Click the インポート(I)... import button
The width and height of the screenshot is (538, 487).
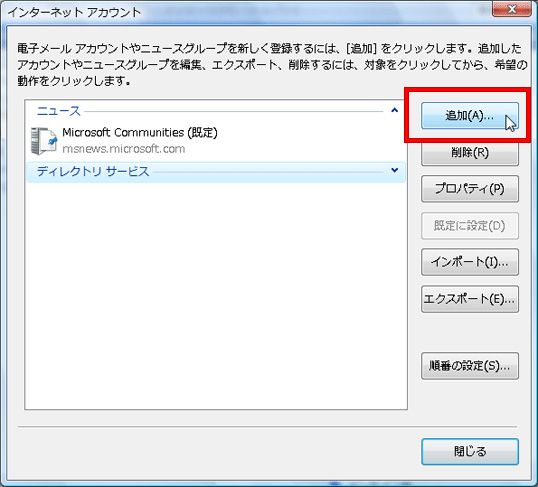[469, 262]
